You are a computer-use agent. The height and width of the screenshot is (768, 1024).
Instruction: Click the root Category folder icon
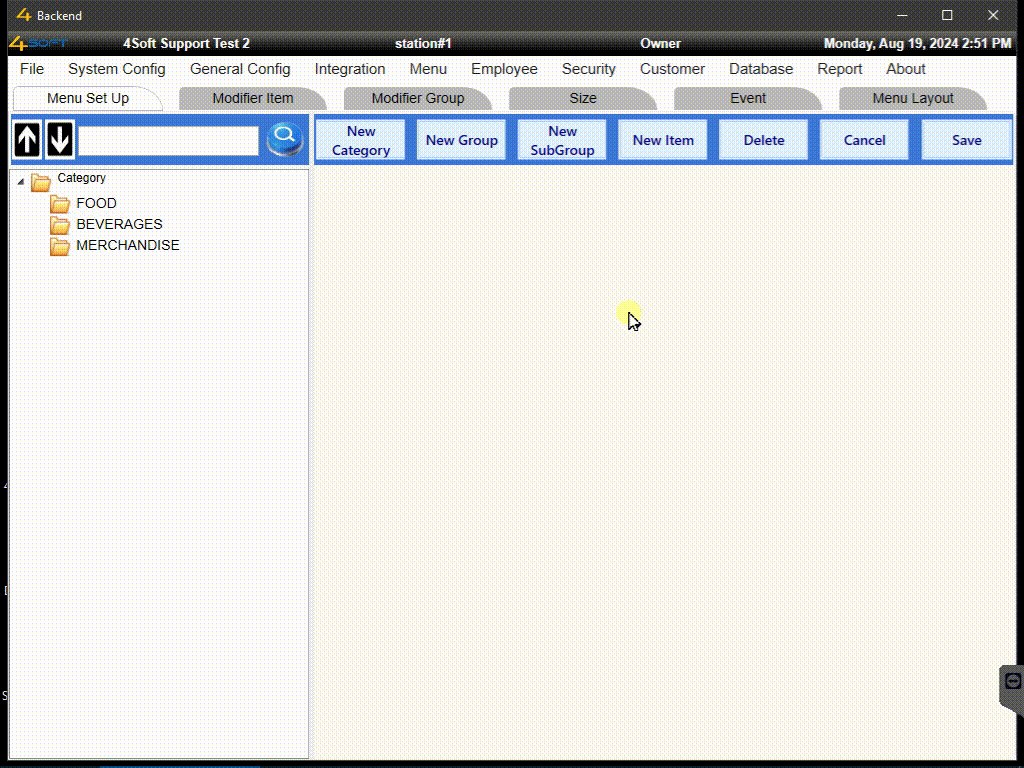[x=40, y=182]
